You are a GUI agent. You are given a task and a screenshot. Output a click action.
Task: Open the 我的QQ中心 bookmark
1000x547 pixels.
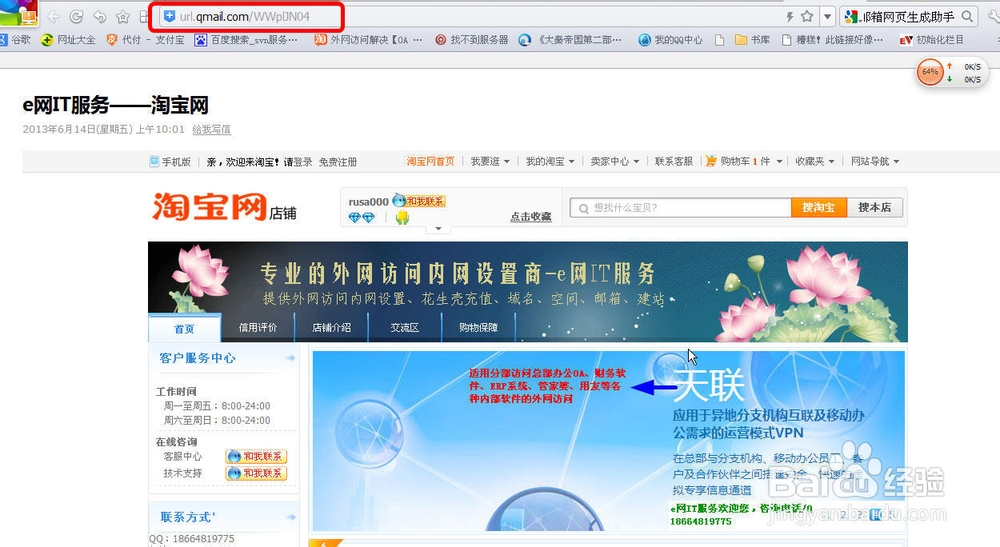(670, 40)
